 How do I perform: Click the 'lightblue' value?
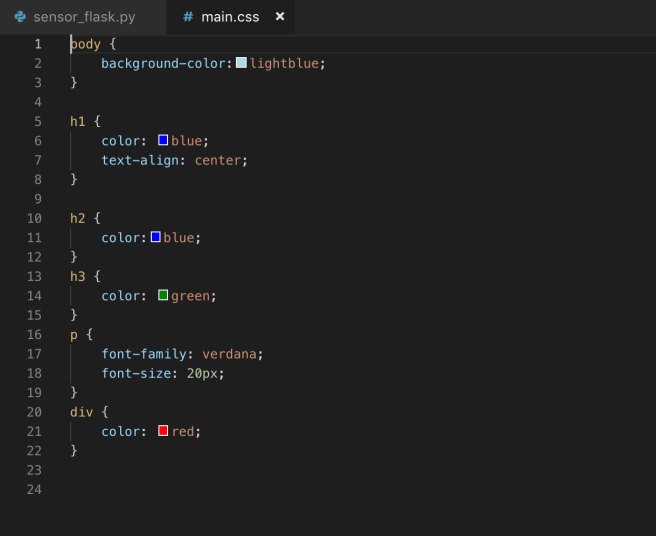coord(284,64)
